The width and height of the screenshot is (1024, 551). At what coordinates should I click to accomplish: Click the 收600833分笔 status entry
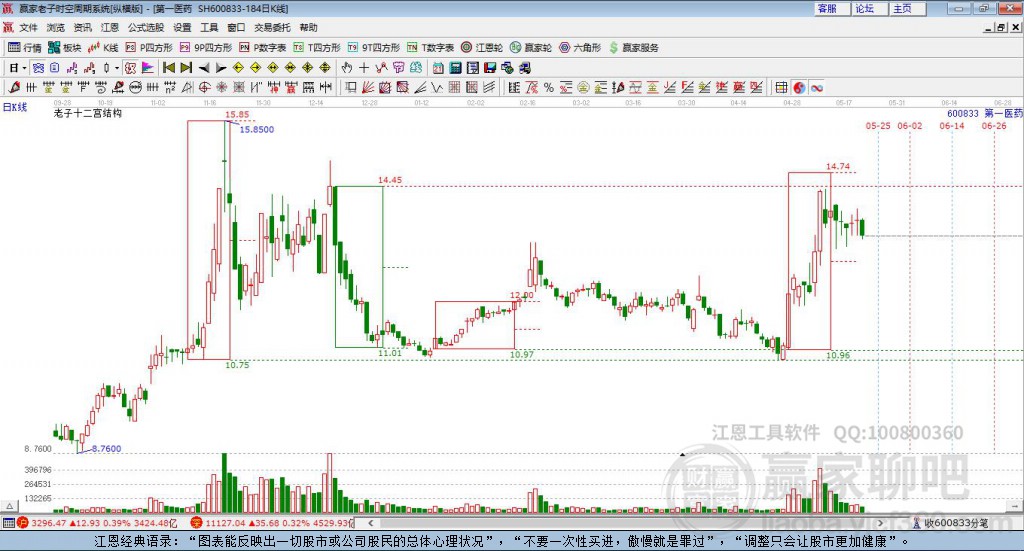(x=950, y=523)
